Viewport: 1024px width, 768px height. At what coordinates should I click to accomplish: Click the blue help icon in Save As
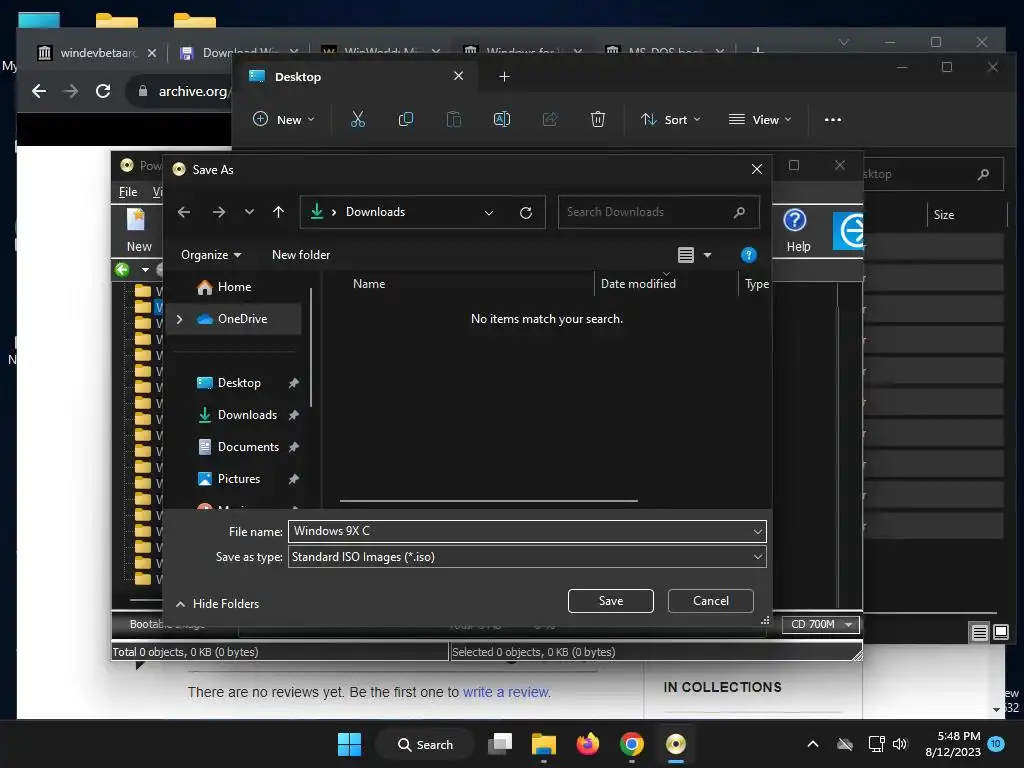coord(748,255)
